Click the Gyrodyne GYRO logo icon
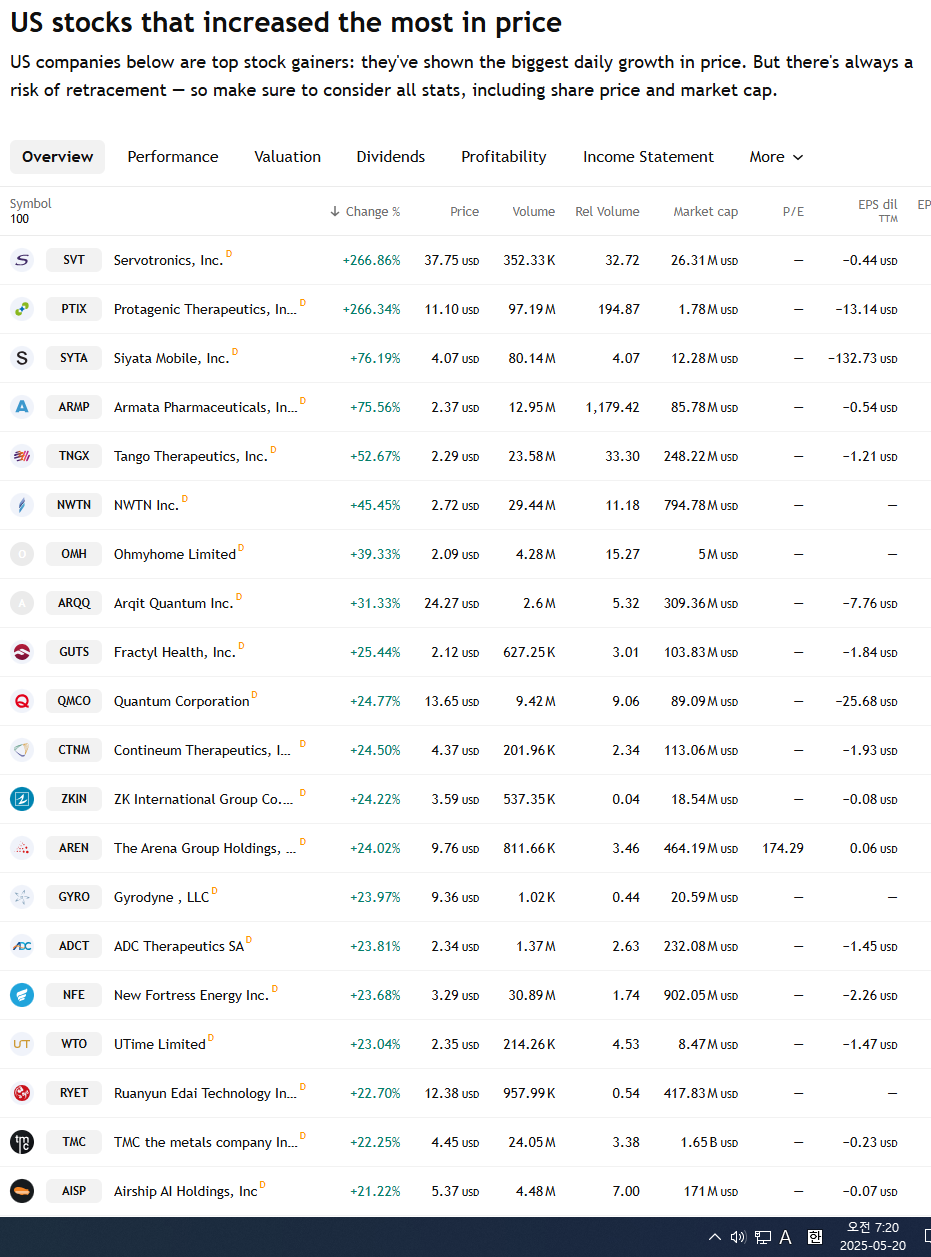Screen dimensions: 931x1257 point(22,897)
